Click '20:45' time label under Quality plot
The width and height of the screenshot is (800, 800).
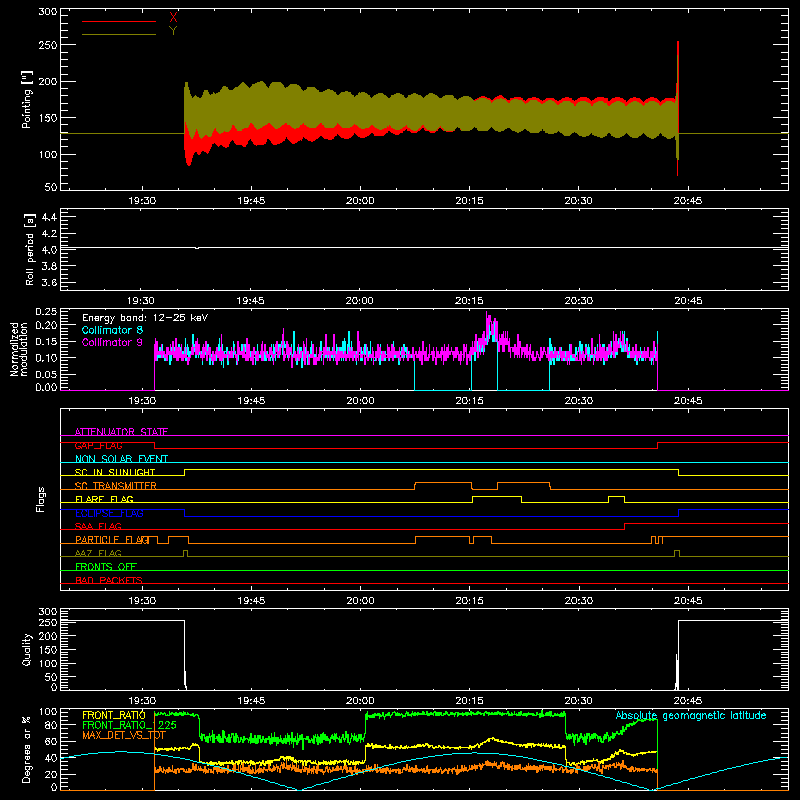(688, 701)
